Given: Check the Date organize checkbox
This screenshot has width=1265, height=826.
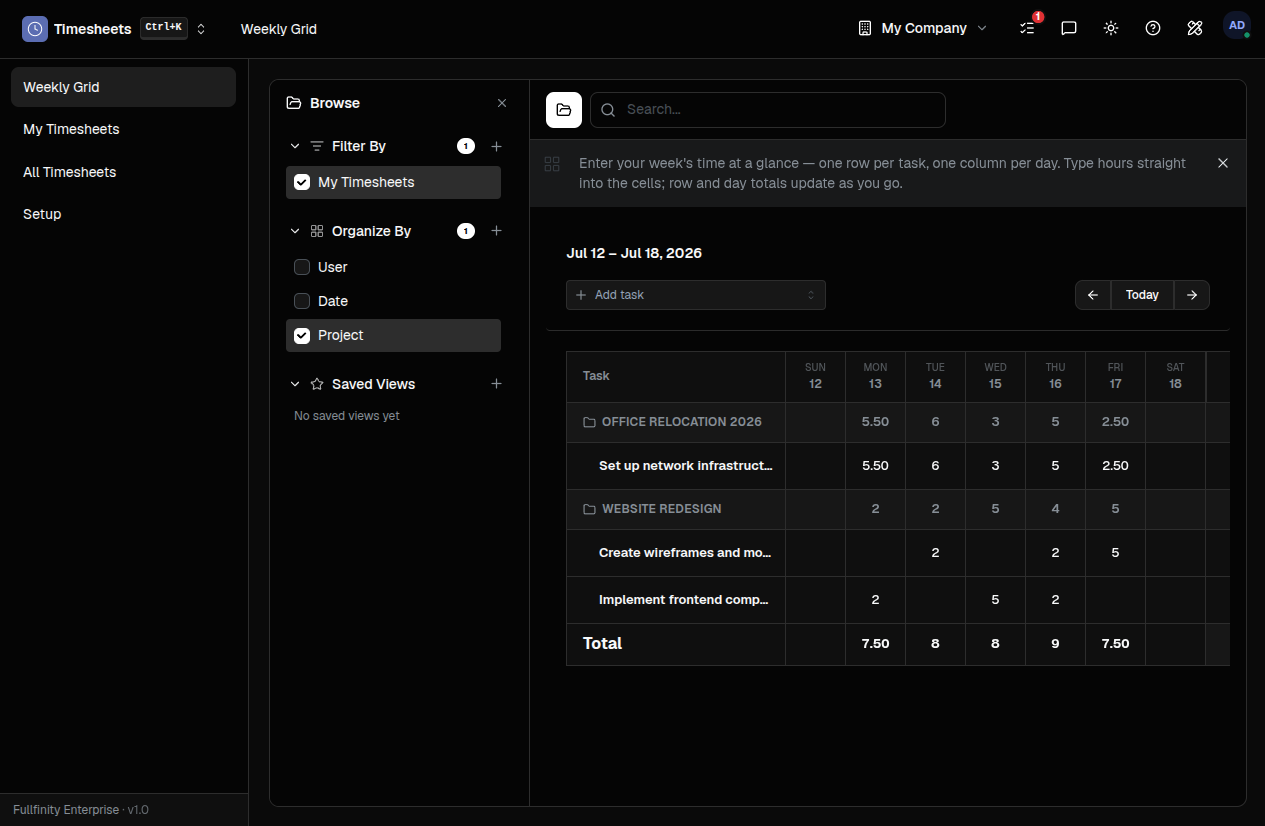Looking at the screenshot, I should click(302, 301).
